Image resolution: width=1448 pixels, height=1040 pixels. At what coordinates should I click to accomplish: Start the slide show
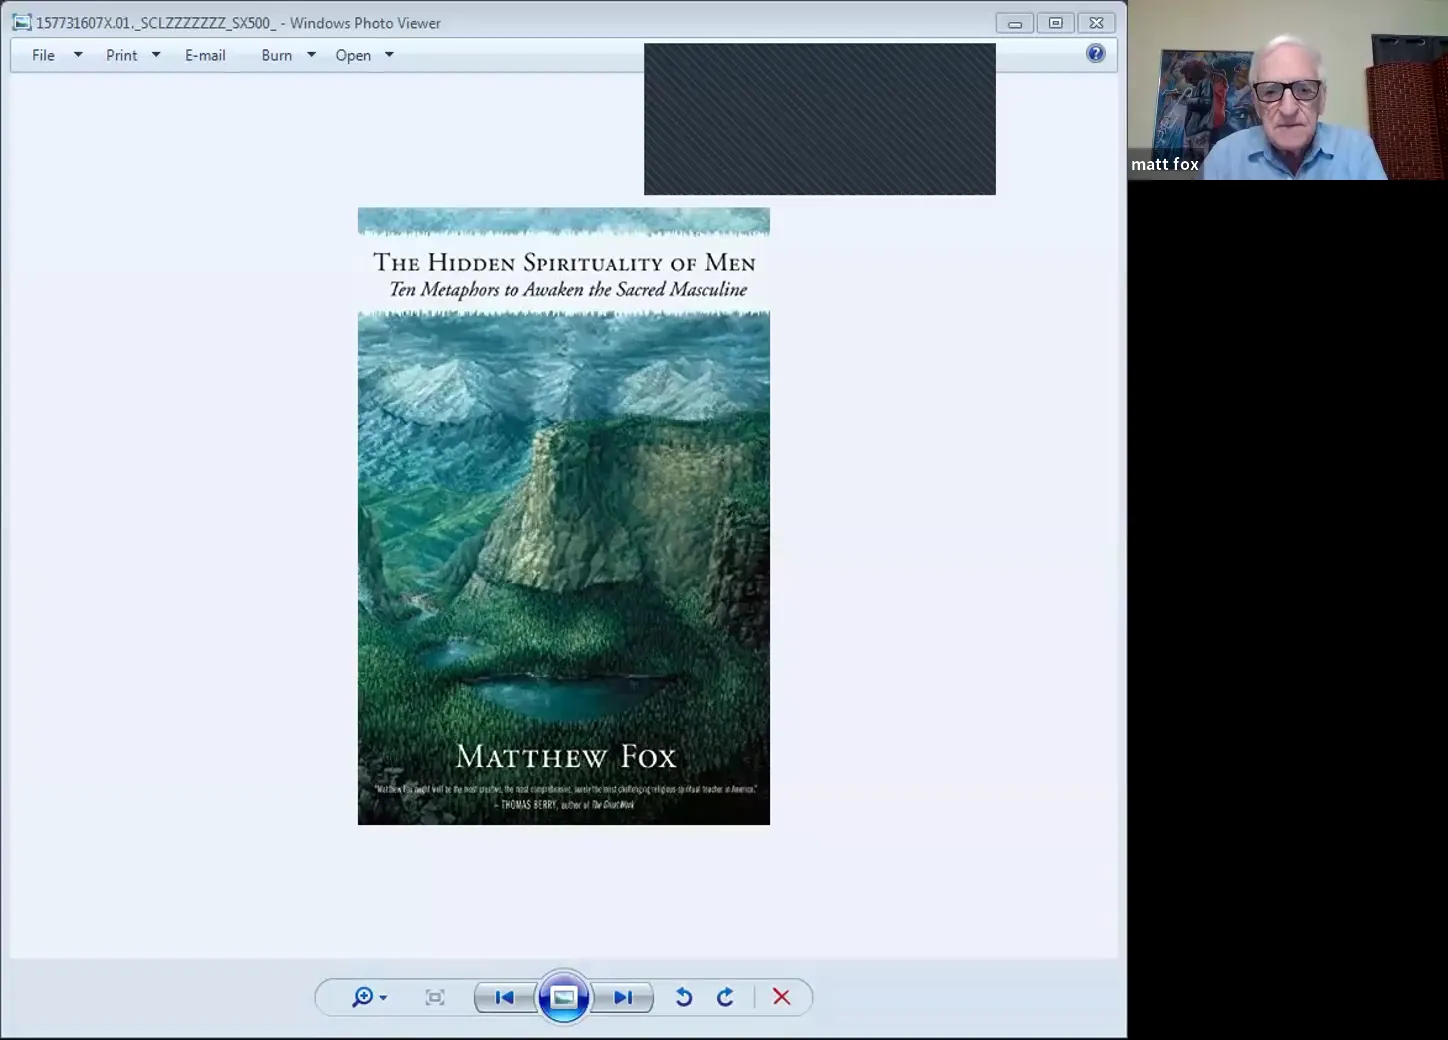[564, 997]
